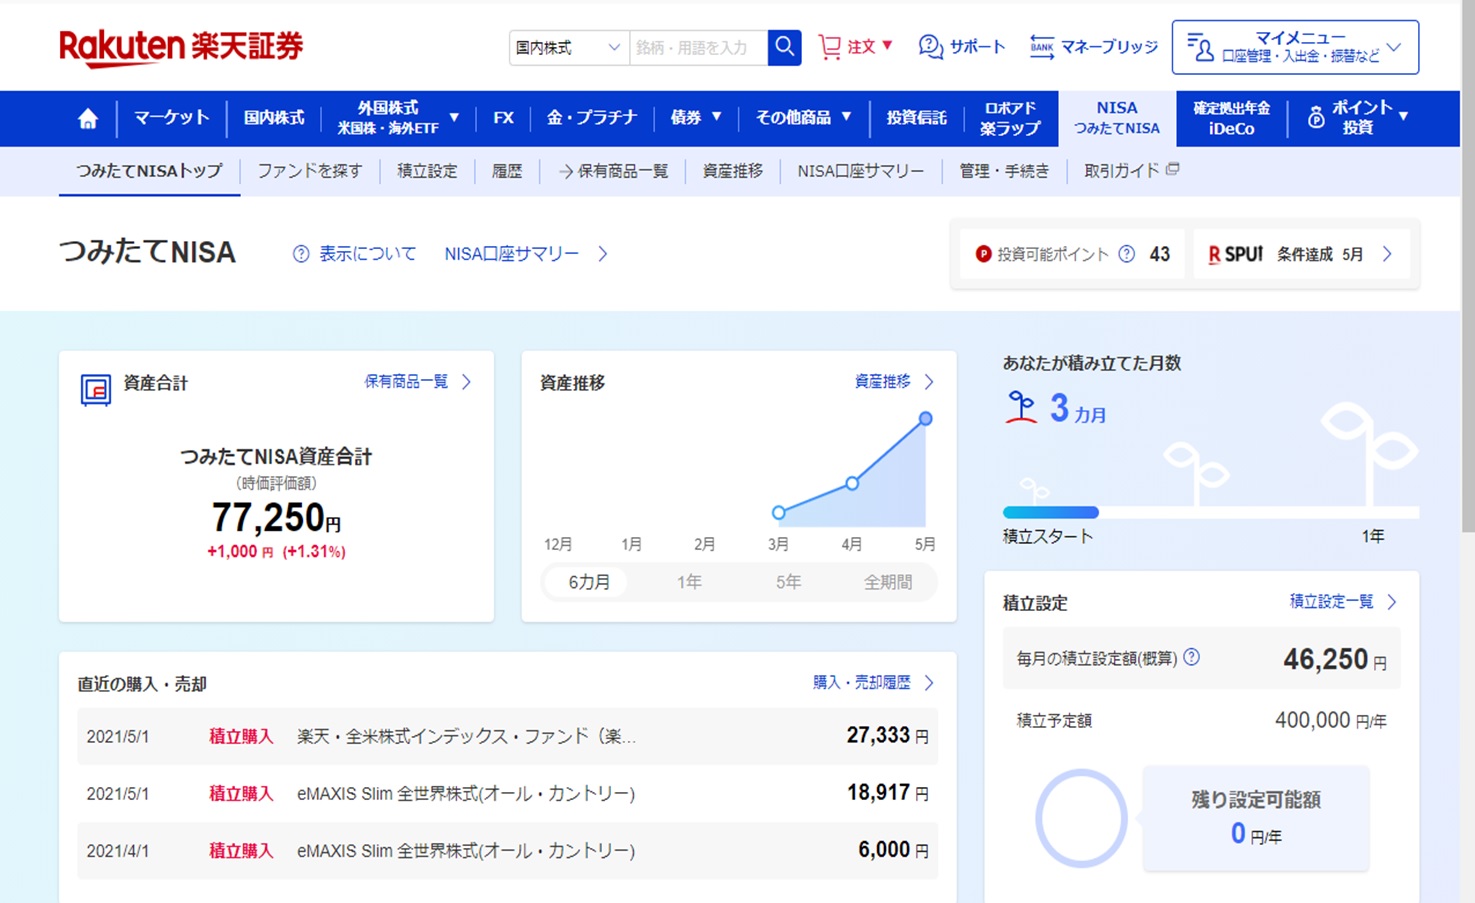The width and height of the screenshot is (1475, 903).
Task: Open サポート help link
Action: [x=962, y=47]
